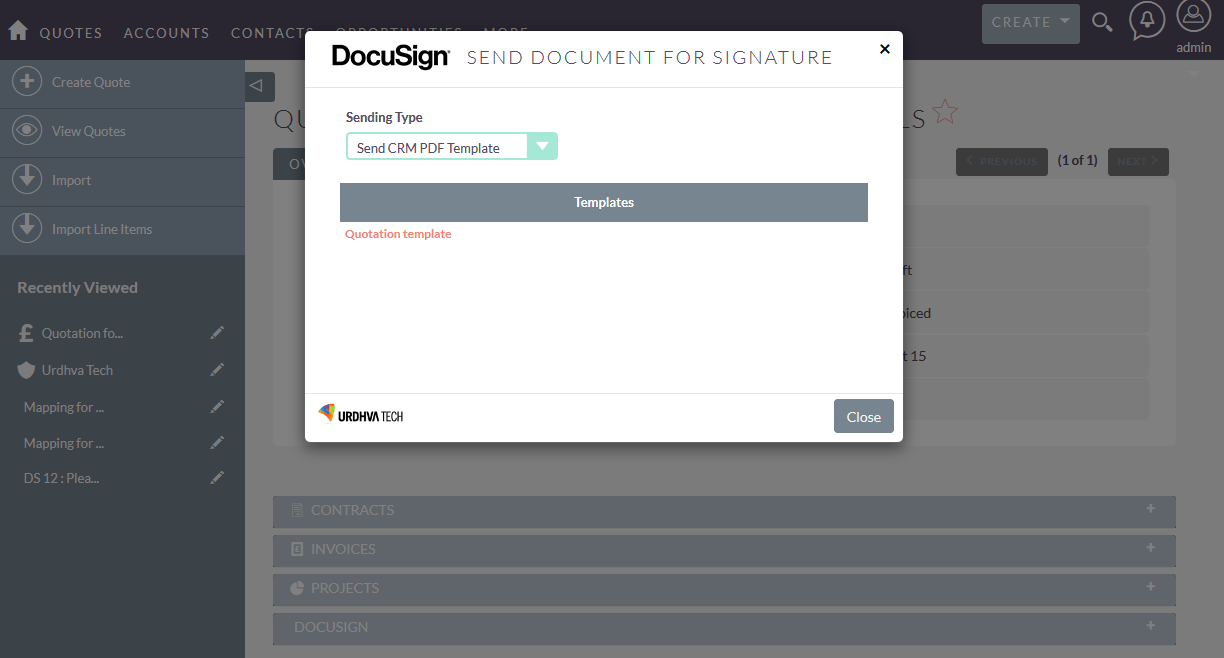Click the Create Quote plus icon
The height and width of the screenshot is (658, 1224).
[x=27, y=82]
